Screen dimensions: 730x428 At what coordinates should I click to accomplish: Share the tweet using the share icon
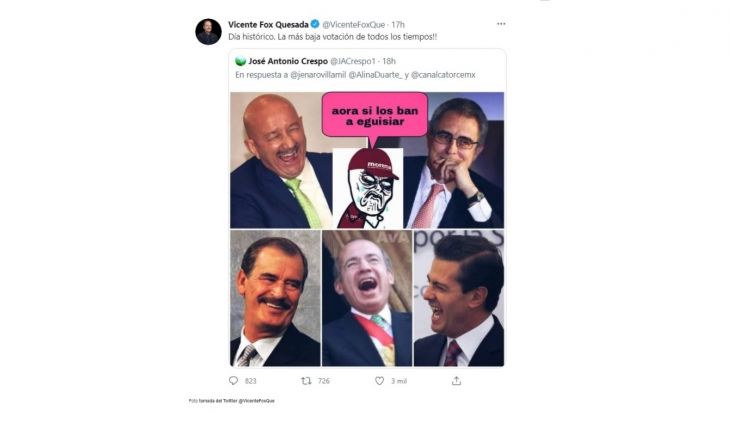click(x=456, y=380)
